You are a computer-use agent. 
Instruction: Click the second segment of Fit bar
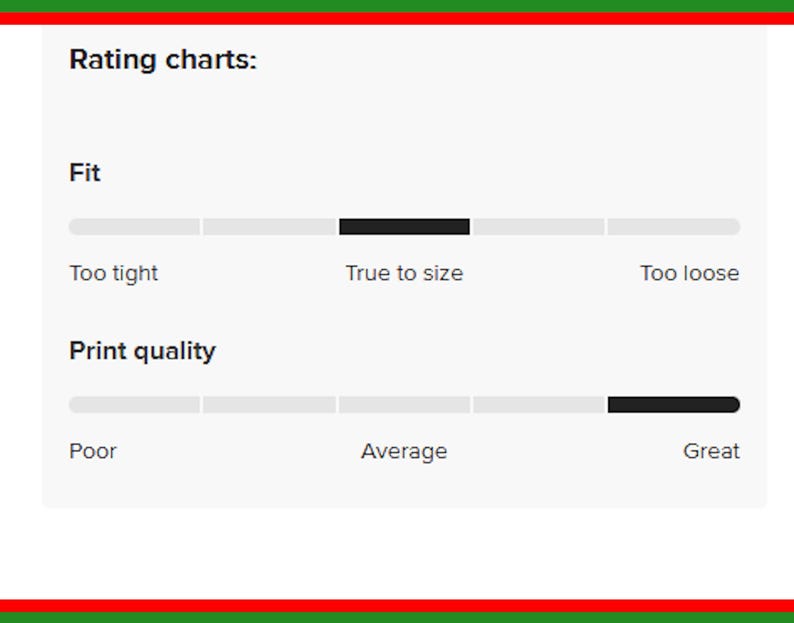pyautogui.click(x=269, y=226)
